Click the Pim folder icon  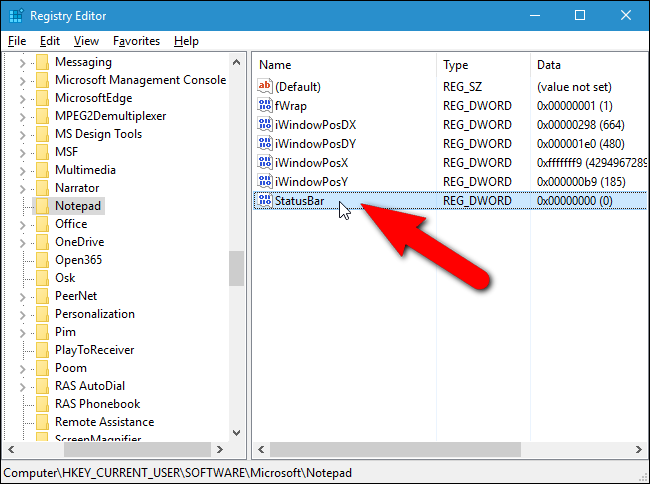click(x=42, y=332)
